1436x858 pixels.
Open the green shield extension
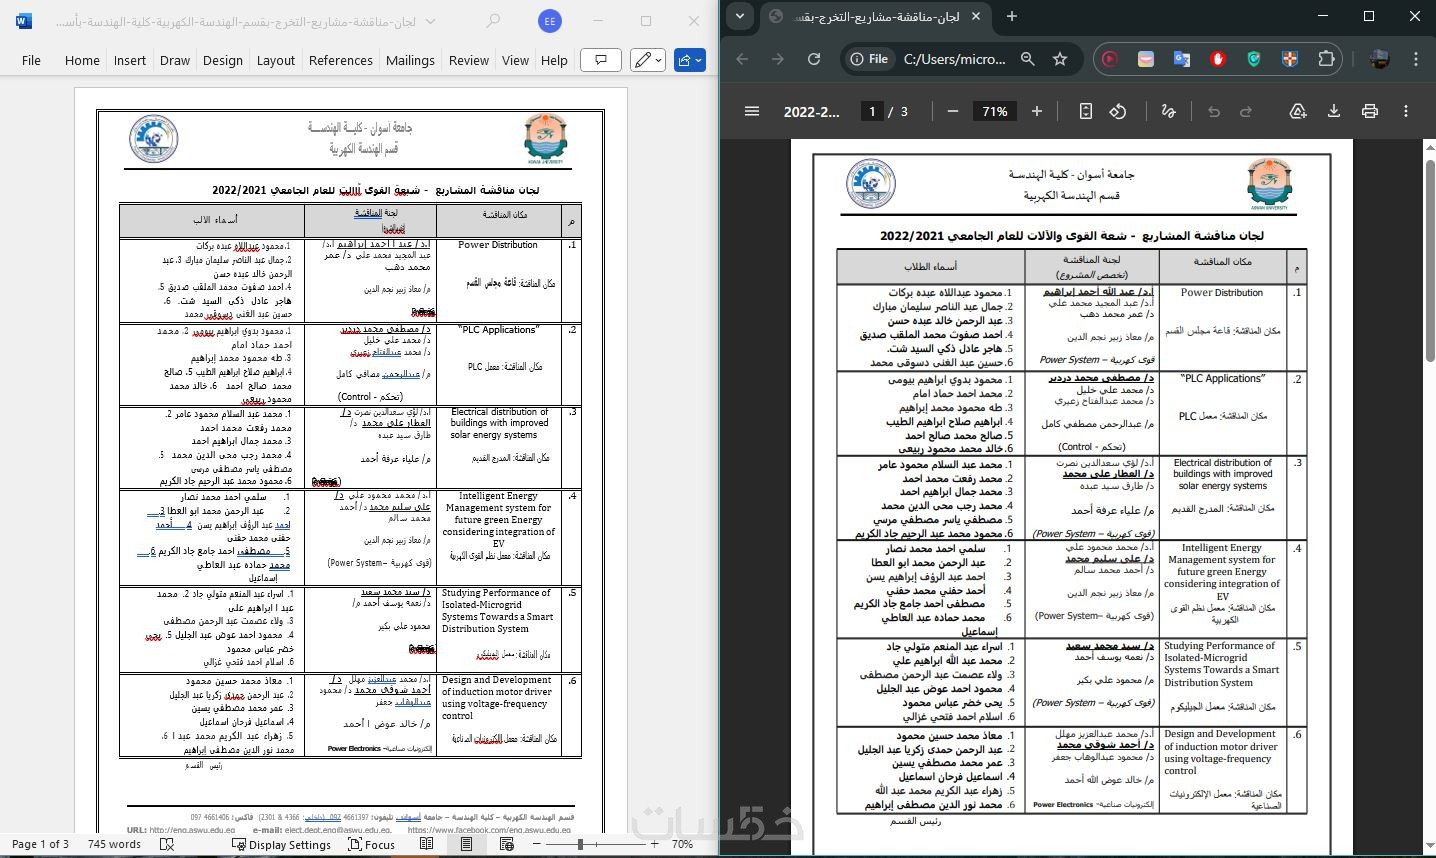pos(1254,59)
